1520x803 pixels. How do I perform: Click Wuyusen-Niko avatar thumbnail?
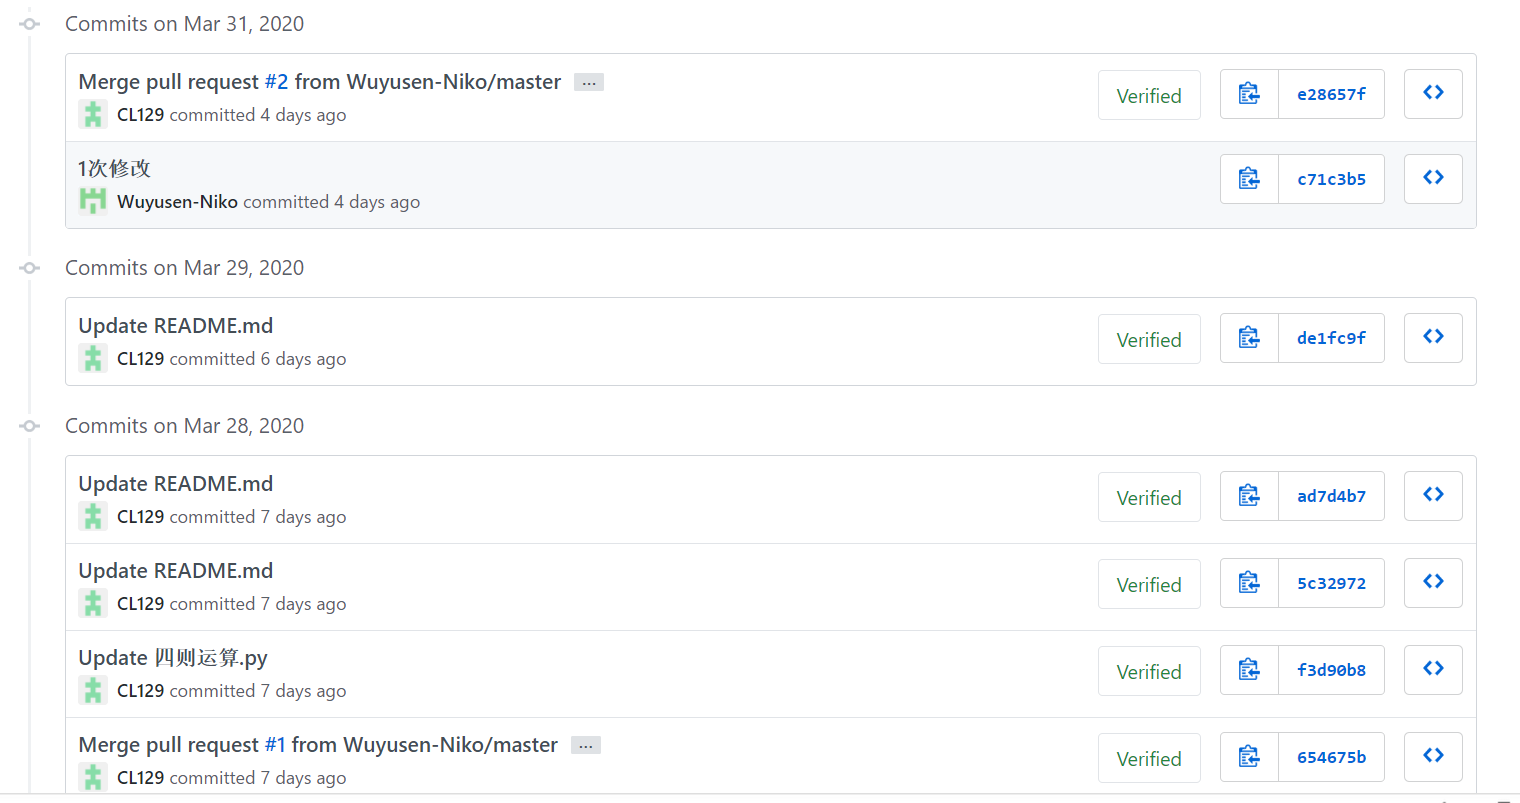[x=93, y=201]
